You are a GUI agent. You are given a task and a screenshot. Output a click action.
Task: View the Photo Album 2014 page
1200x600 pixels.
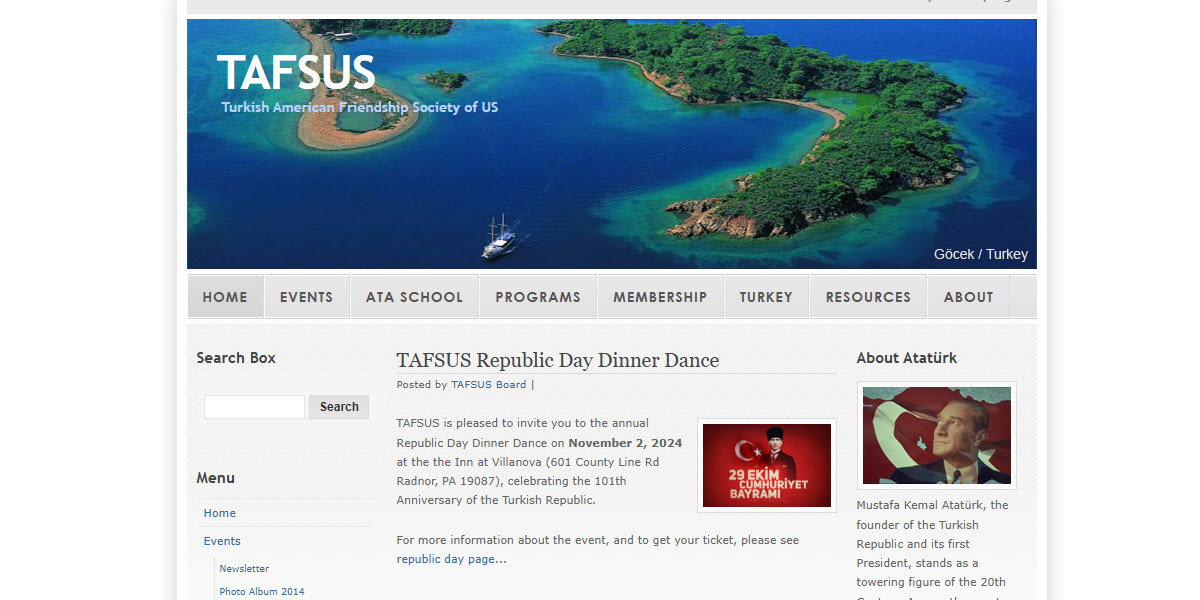[261, 591]
